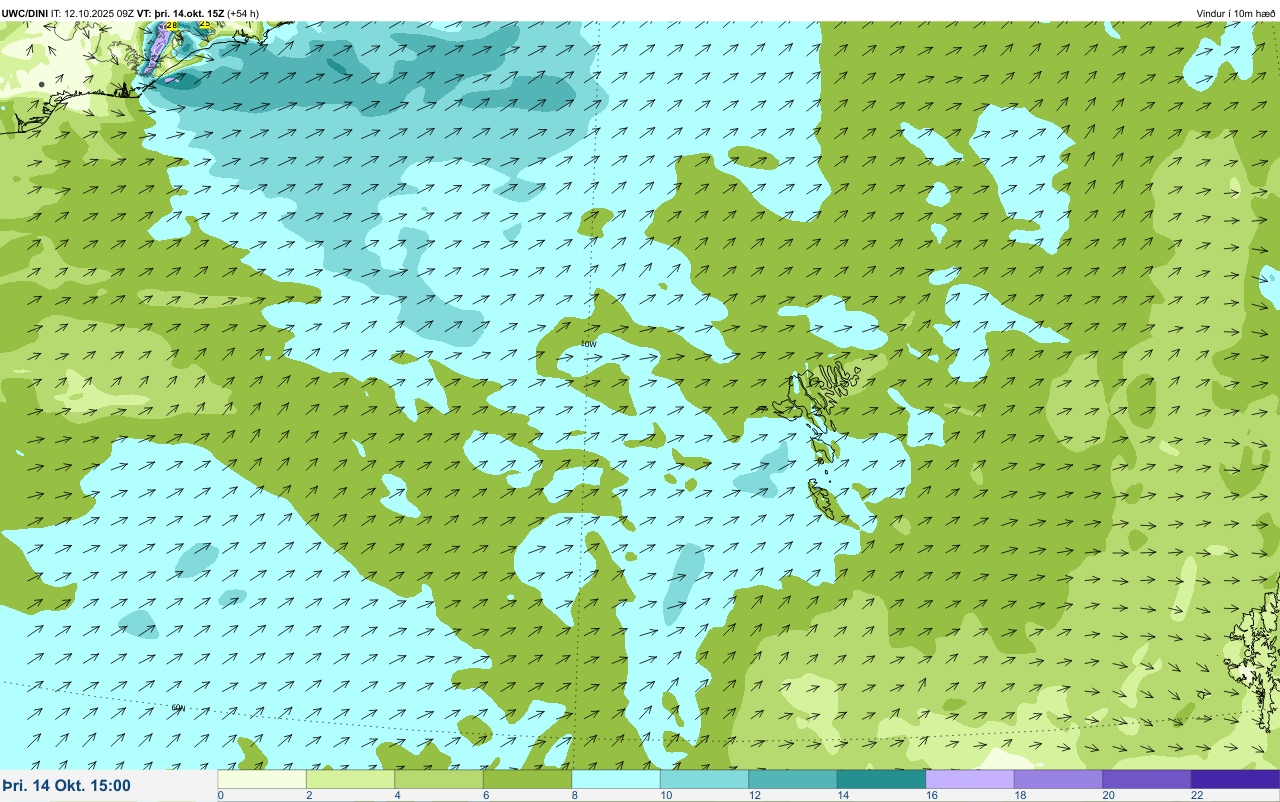Image resolution: width=1280 pixels, height=802 pixels.
Task: Click the "þri. 14.okt. 15Z" valid time
Action: (x=189, y=13)
